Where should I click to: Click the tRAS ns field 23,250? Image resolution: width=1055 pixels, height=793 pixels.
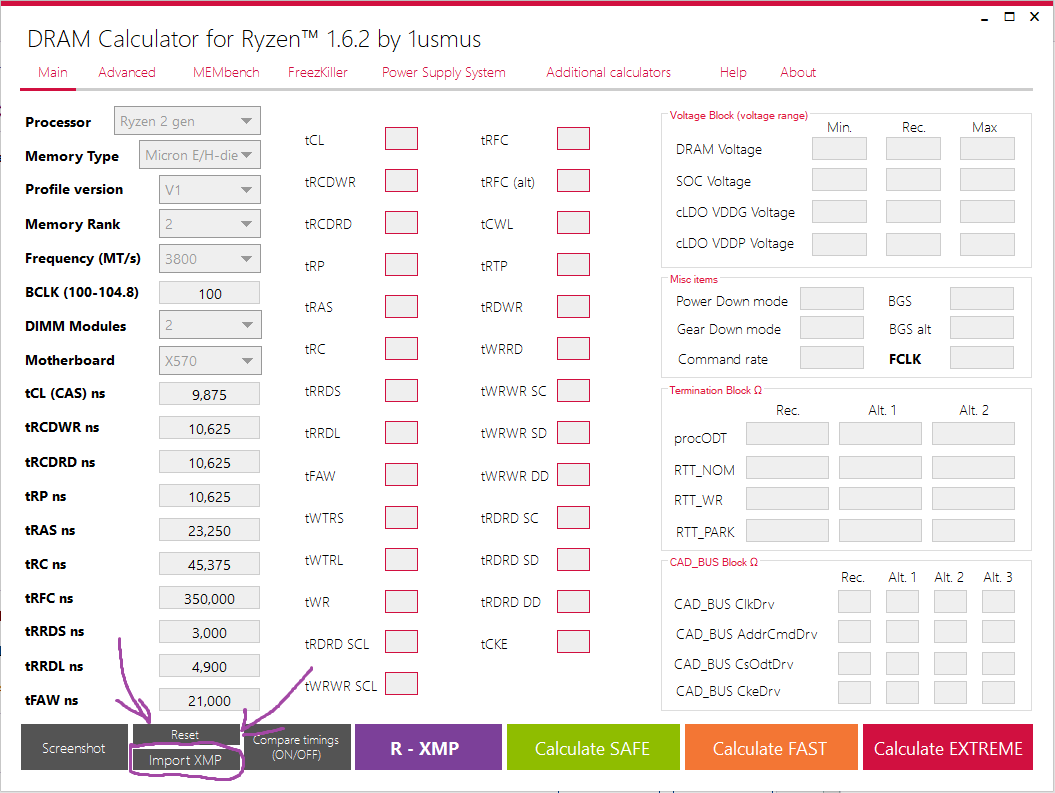[209, 531]
